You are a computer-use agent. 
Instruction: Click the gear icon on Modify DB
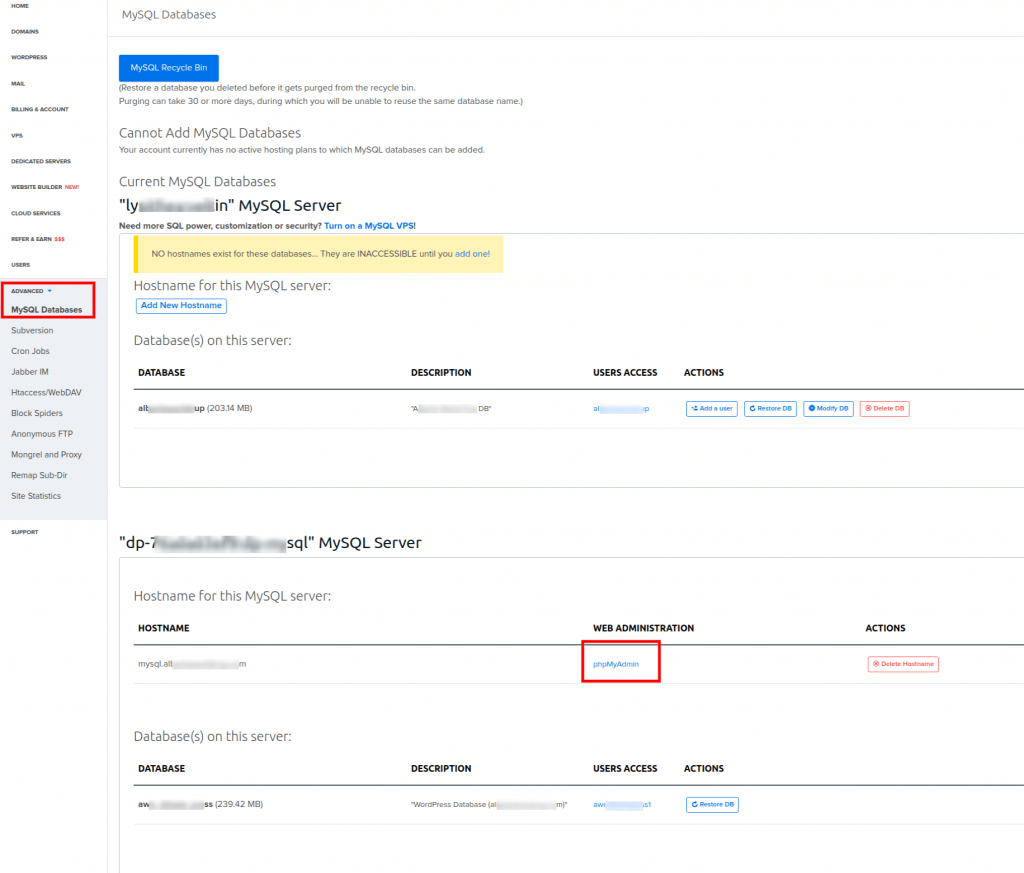pyautogui.click(x=811, y=408)
